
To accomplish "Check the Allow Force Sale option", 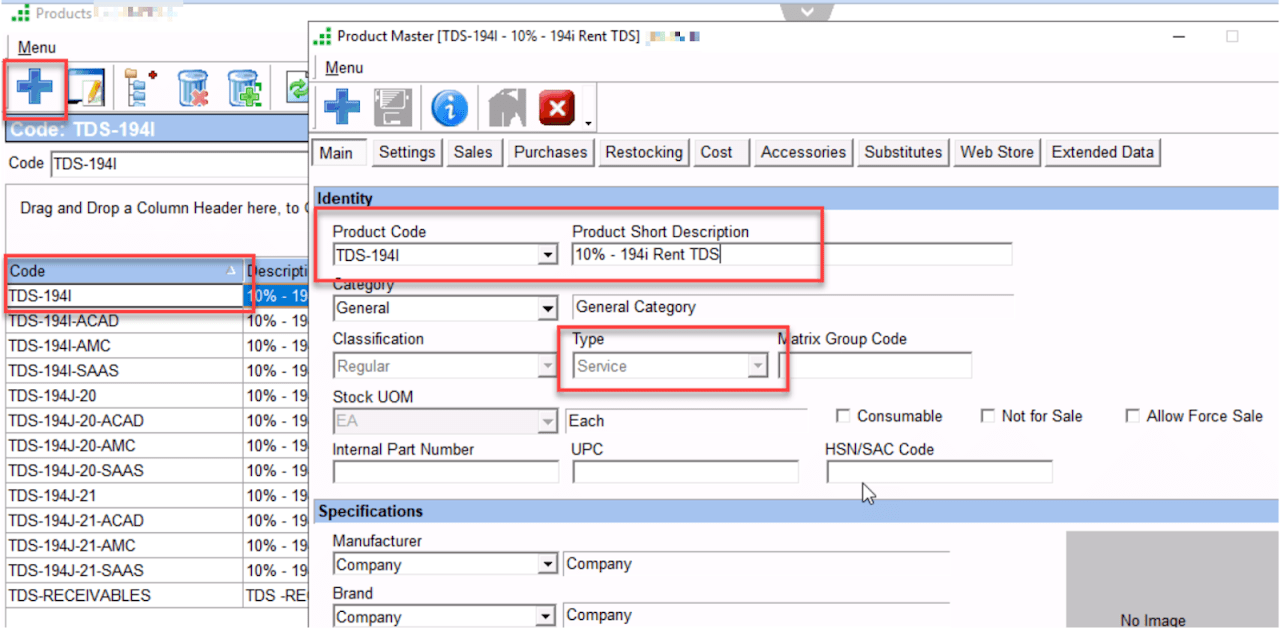I will click(1132, 416).
